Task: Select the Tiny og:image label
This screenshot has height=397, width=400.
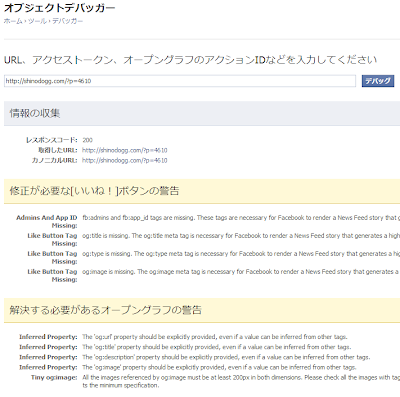Action: point(54,377)
